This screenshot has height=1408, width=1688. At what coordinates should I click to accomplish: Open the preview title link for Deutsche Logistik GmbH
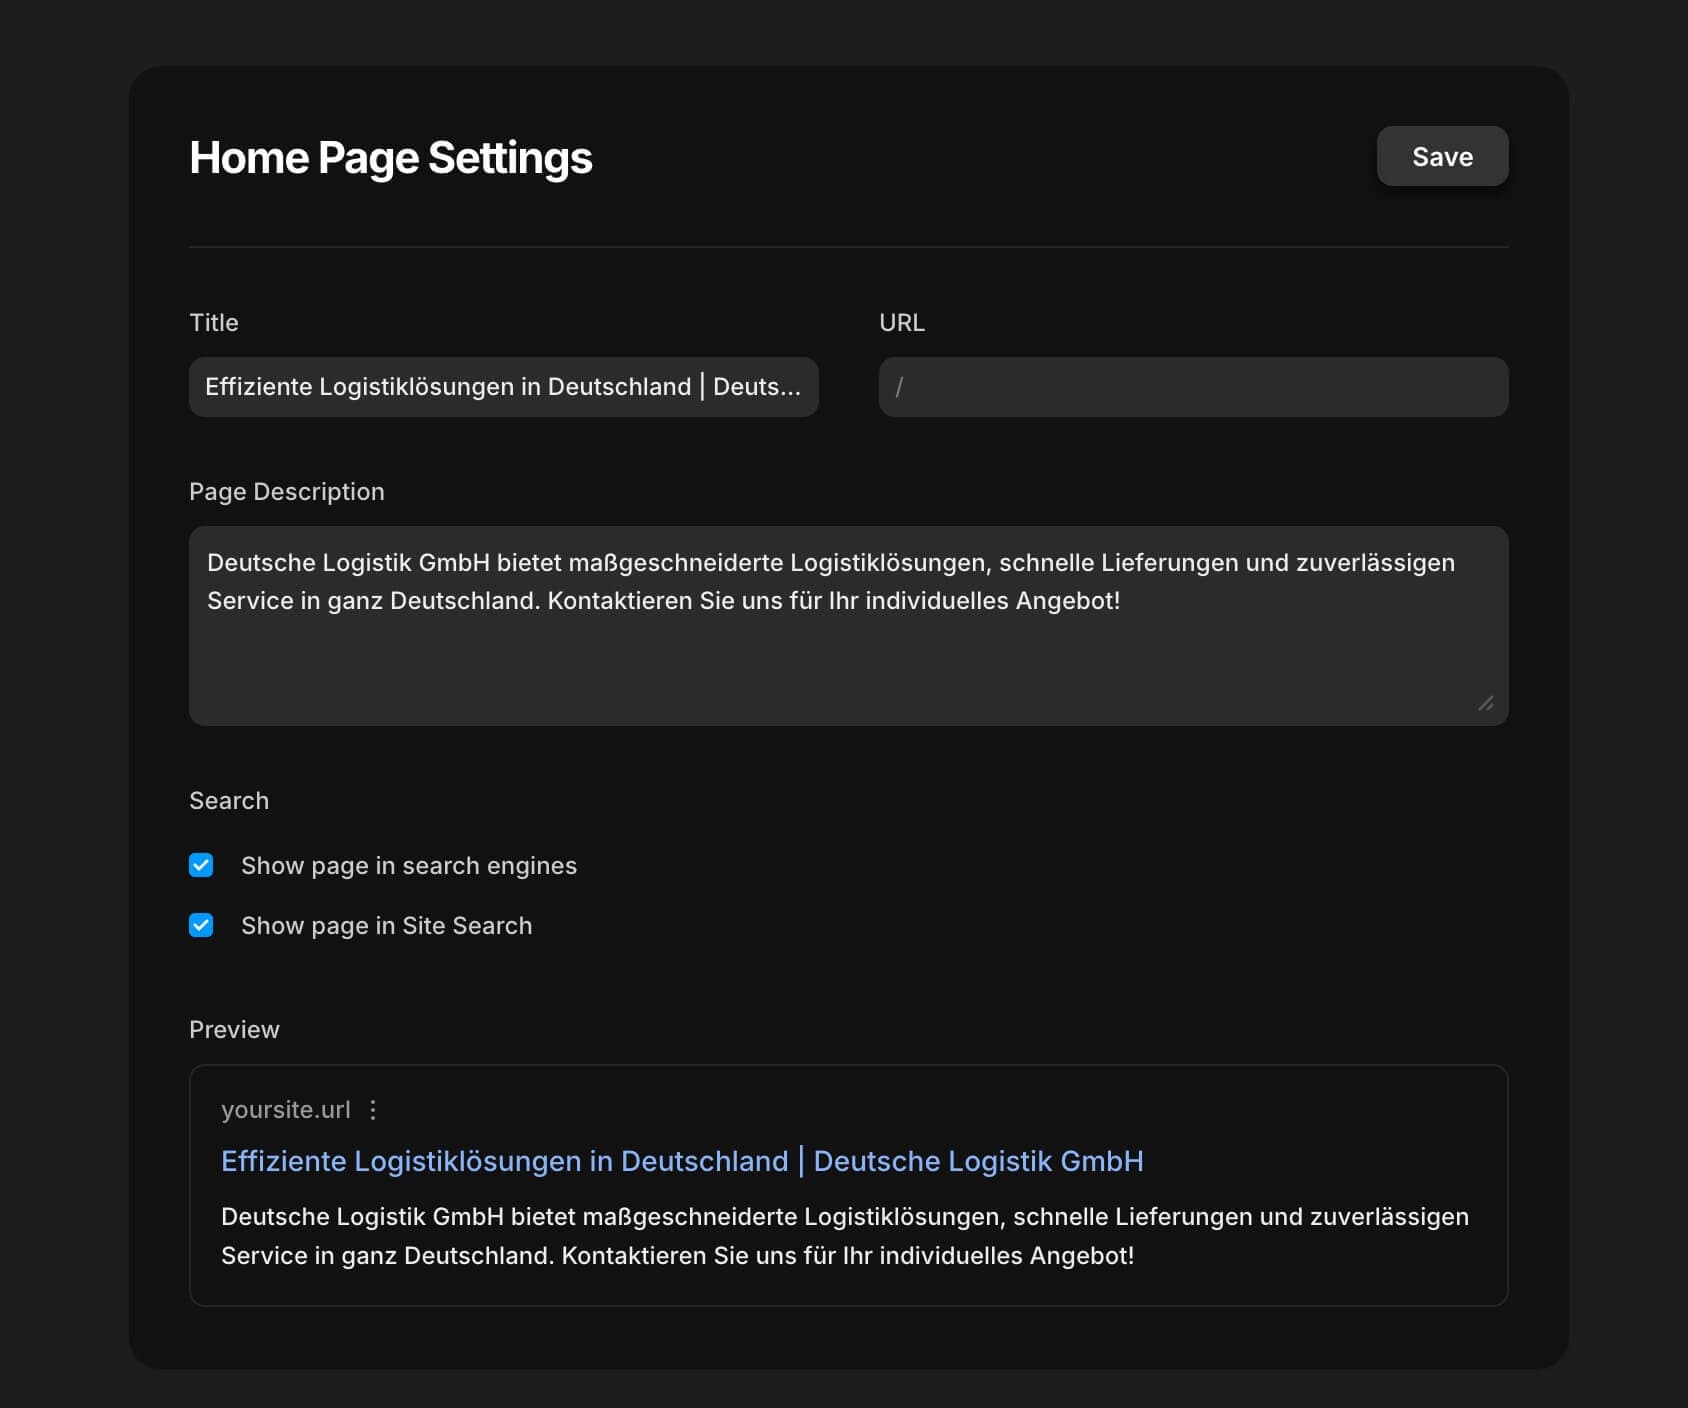(683, 1161)
